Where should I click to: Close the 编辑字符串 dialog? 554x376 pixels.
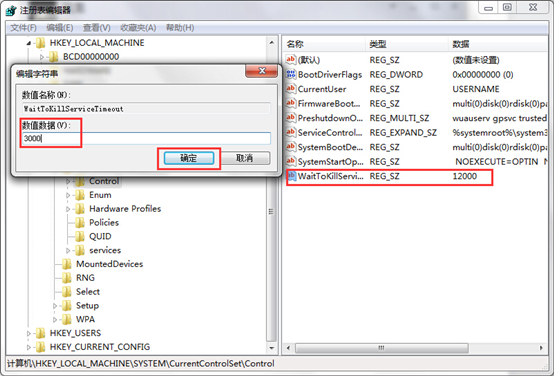click(262, 71)
